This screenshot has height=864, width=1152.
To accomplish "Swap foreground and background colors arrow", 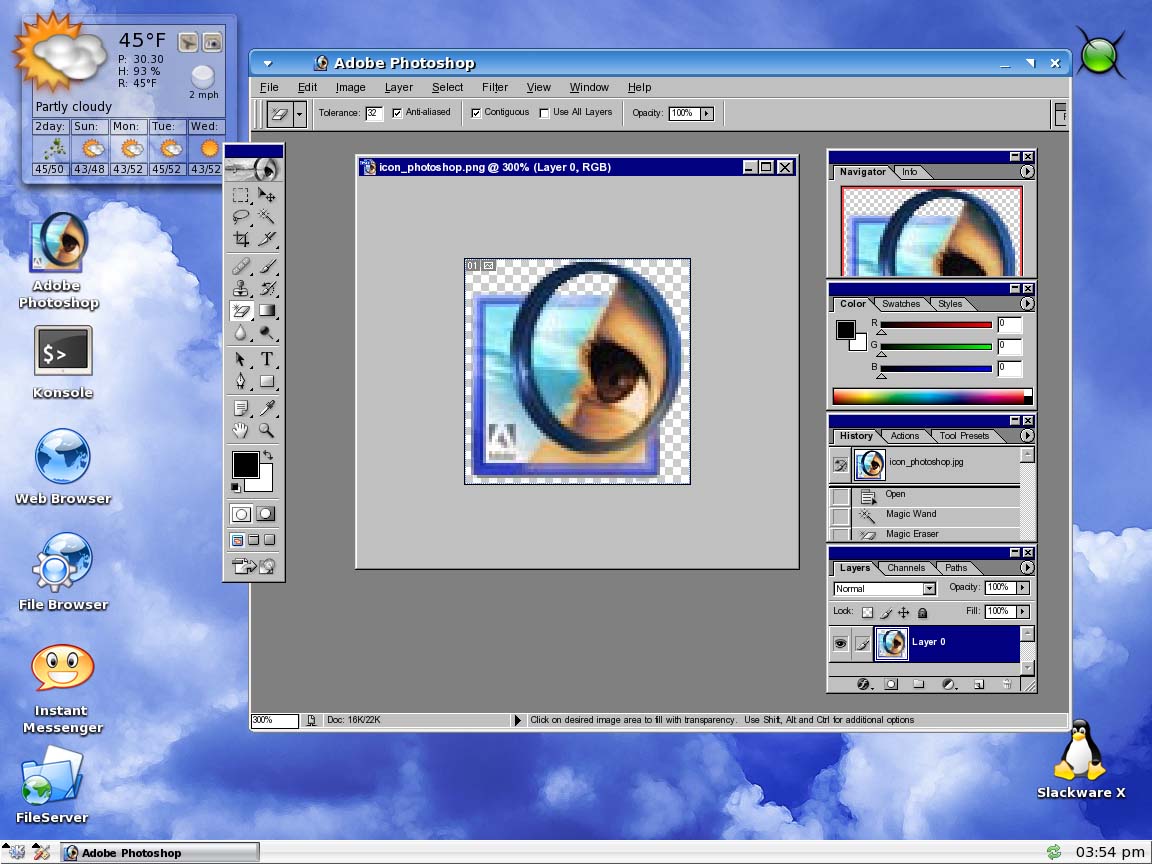I will [268, 456].
